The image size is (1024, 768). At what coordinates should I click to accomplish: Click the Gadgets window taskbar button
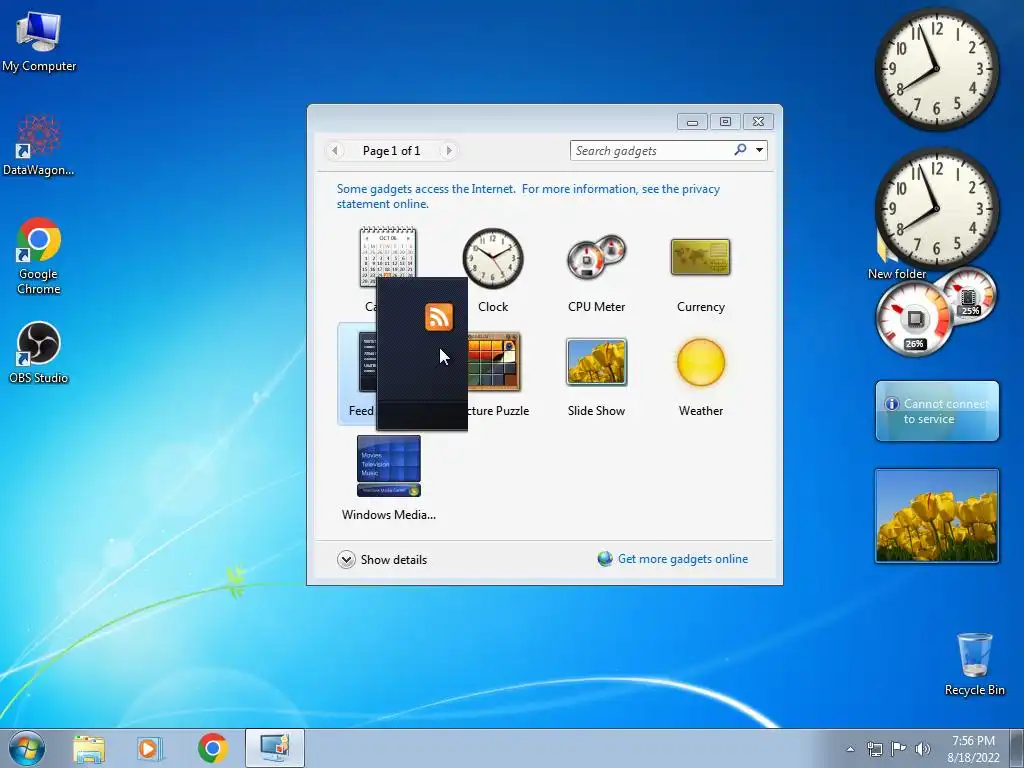tap(275, 748)
